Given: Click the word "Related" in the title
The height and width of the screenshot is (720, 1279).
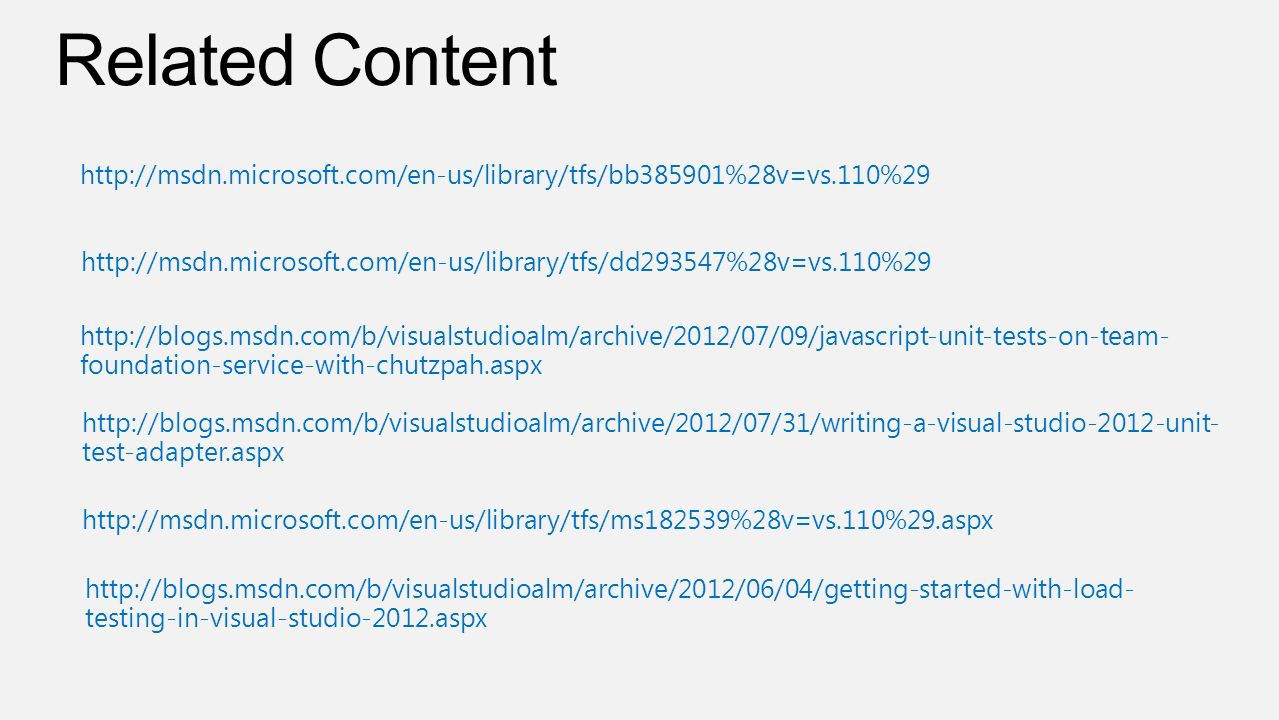Looking at the screenshot, I should (x=171, y=60).
